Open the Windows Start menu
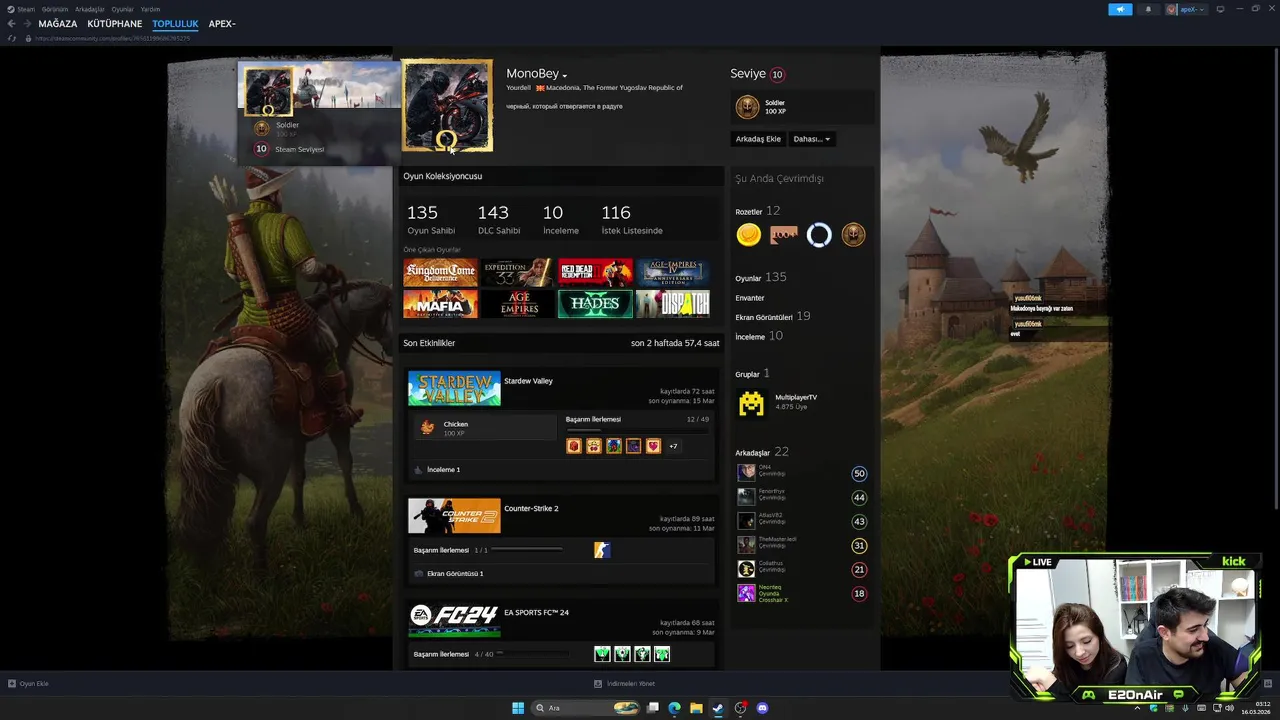The height and width of the screenshot is (720, 1280). [518, 708]
